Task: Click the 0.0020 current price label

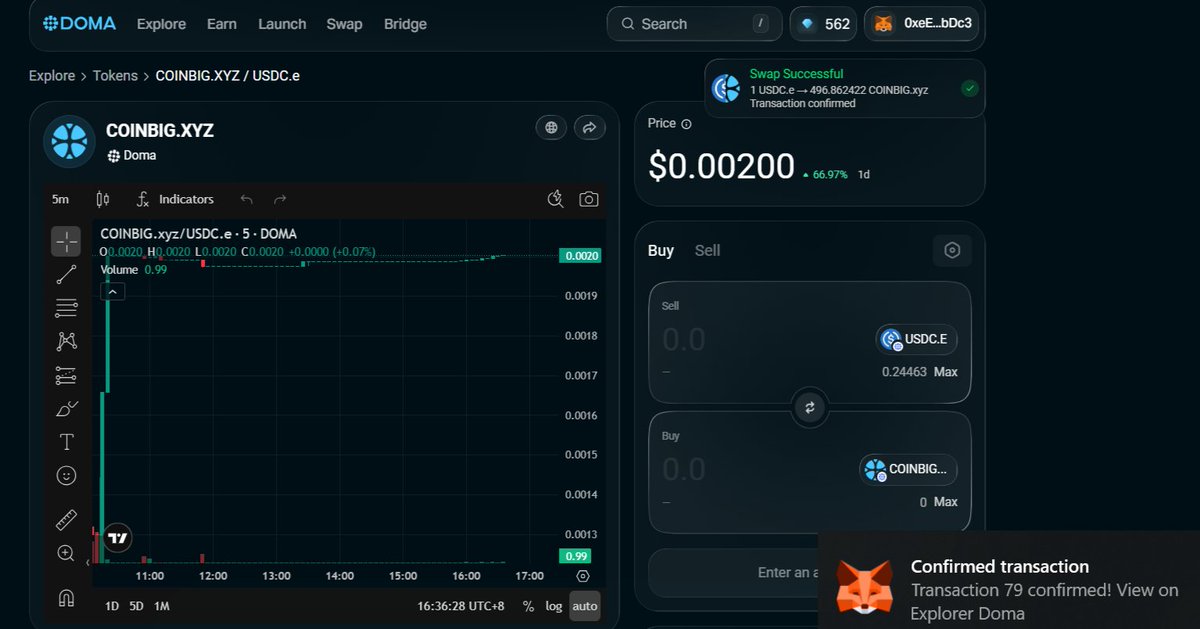Action: click(581, 256)
